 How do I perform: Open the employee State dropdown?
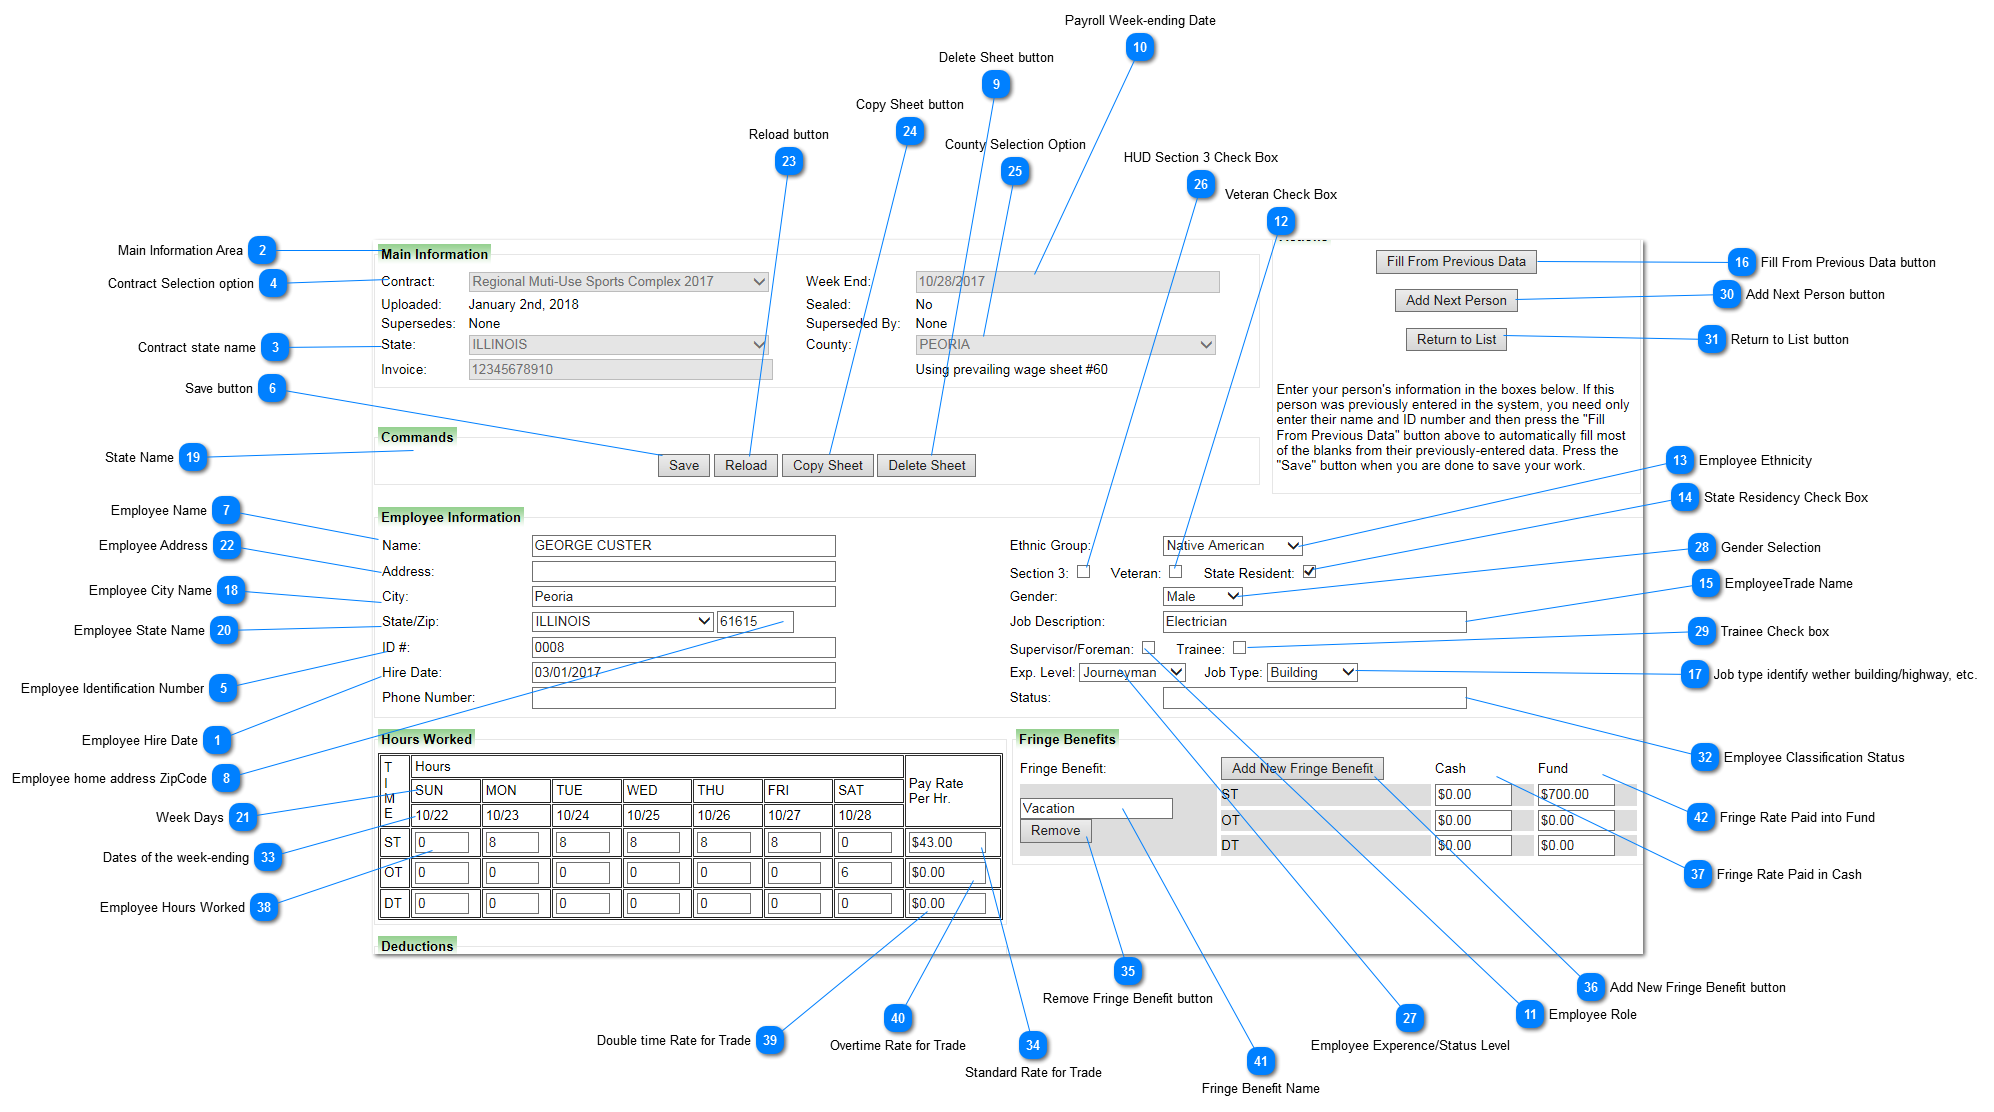pyautogui.click(x=623, y=621)
